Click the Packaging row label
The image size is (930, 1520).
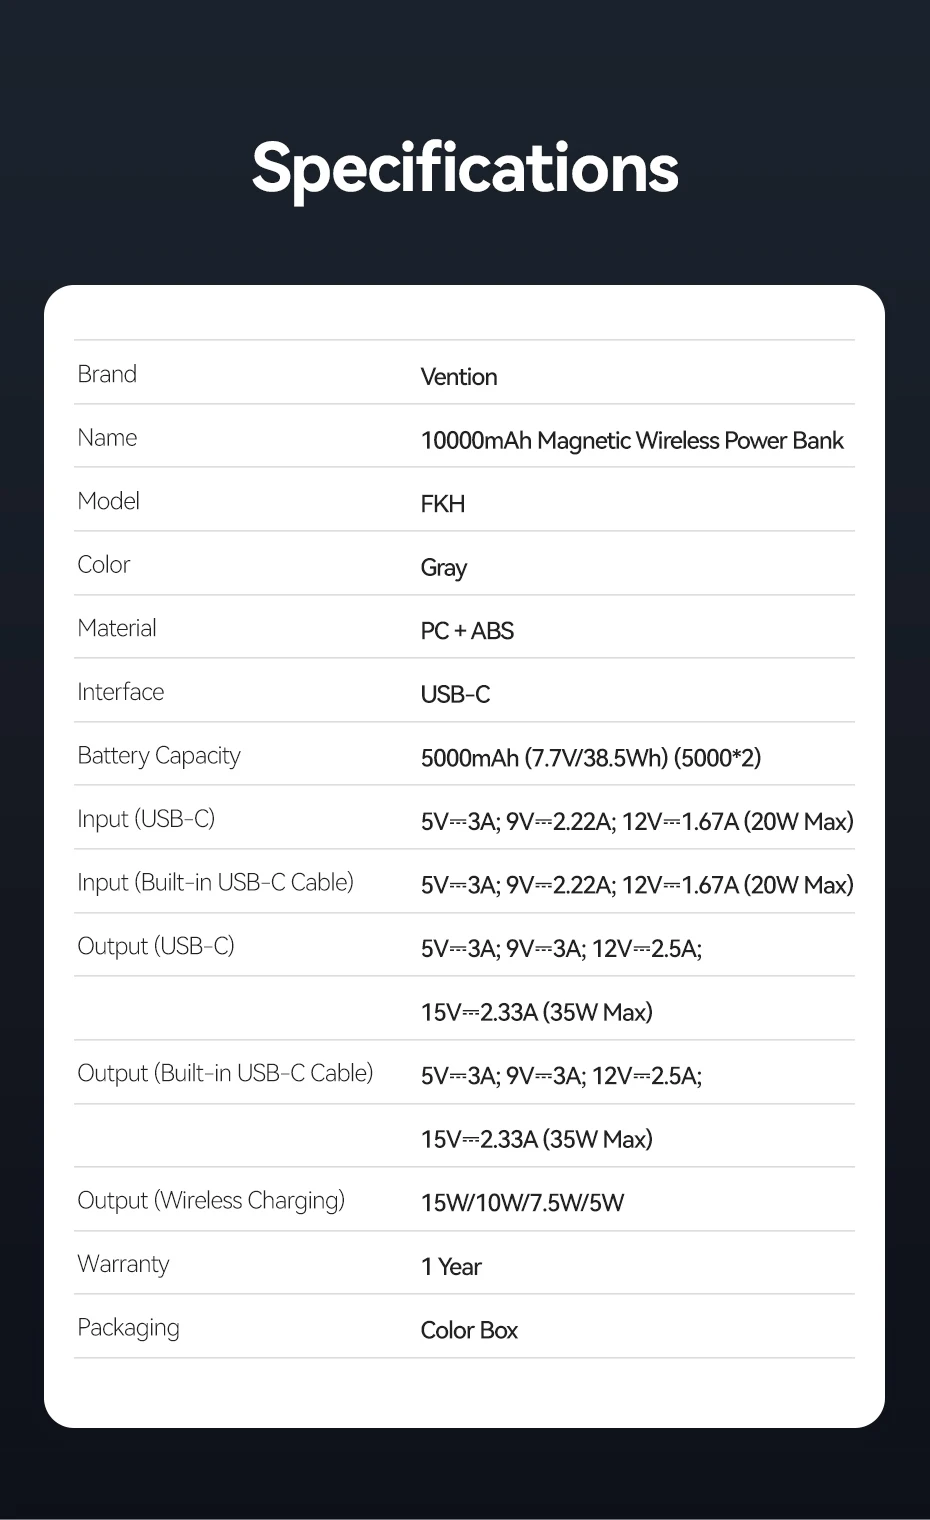pos(128,1327)
